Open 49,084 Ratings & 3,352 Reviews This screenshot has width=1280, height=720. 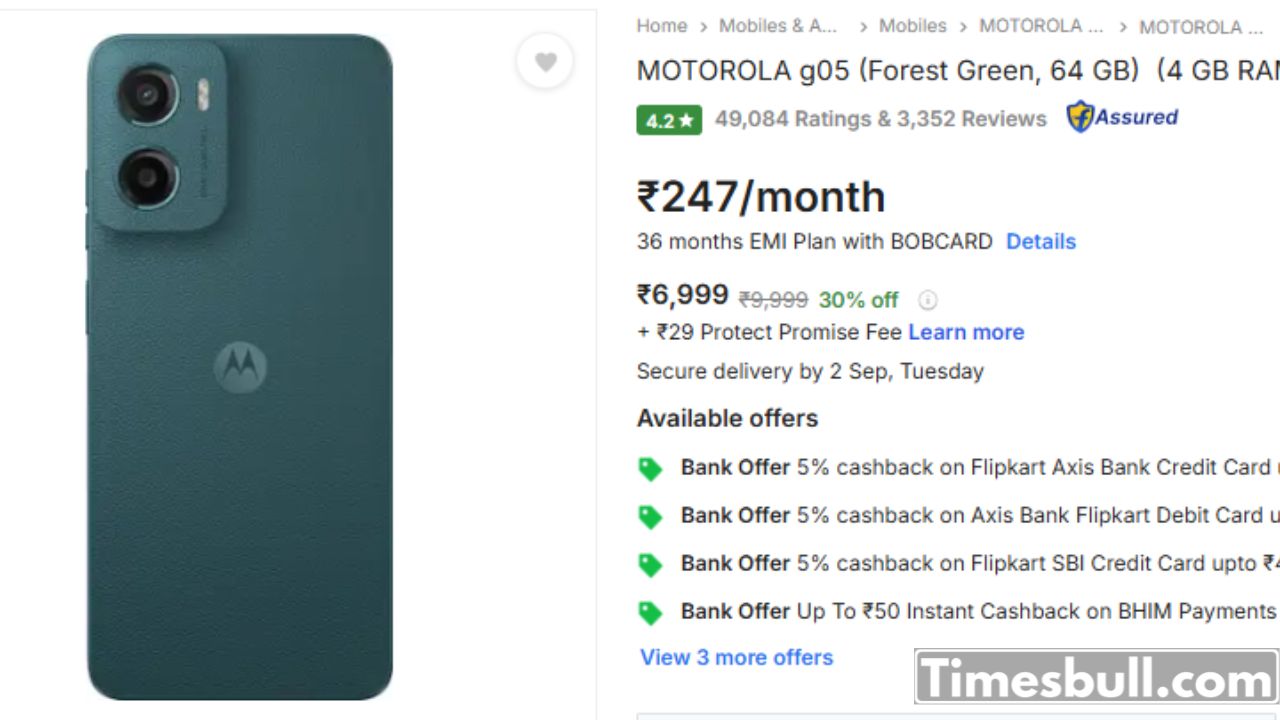880,119
